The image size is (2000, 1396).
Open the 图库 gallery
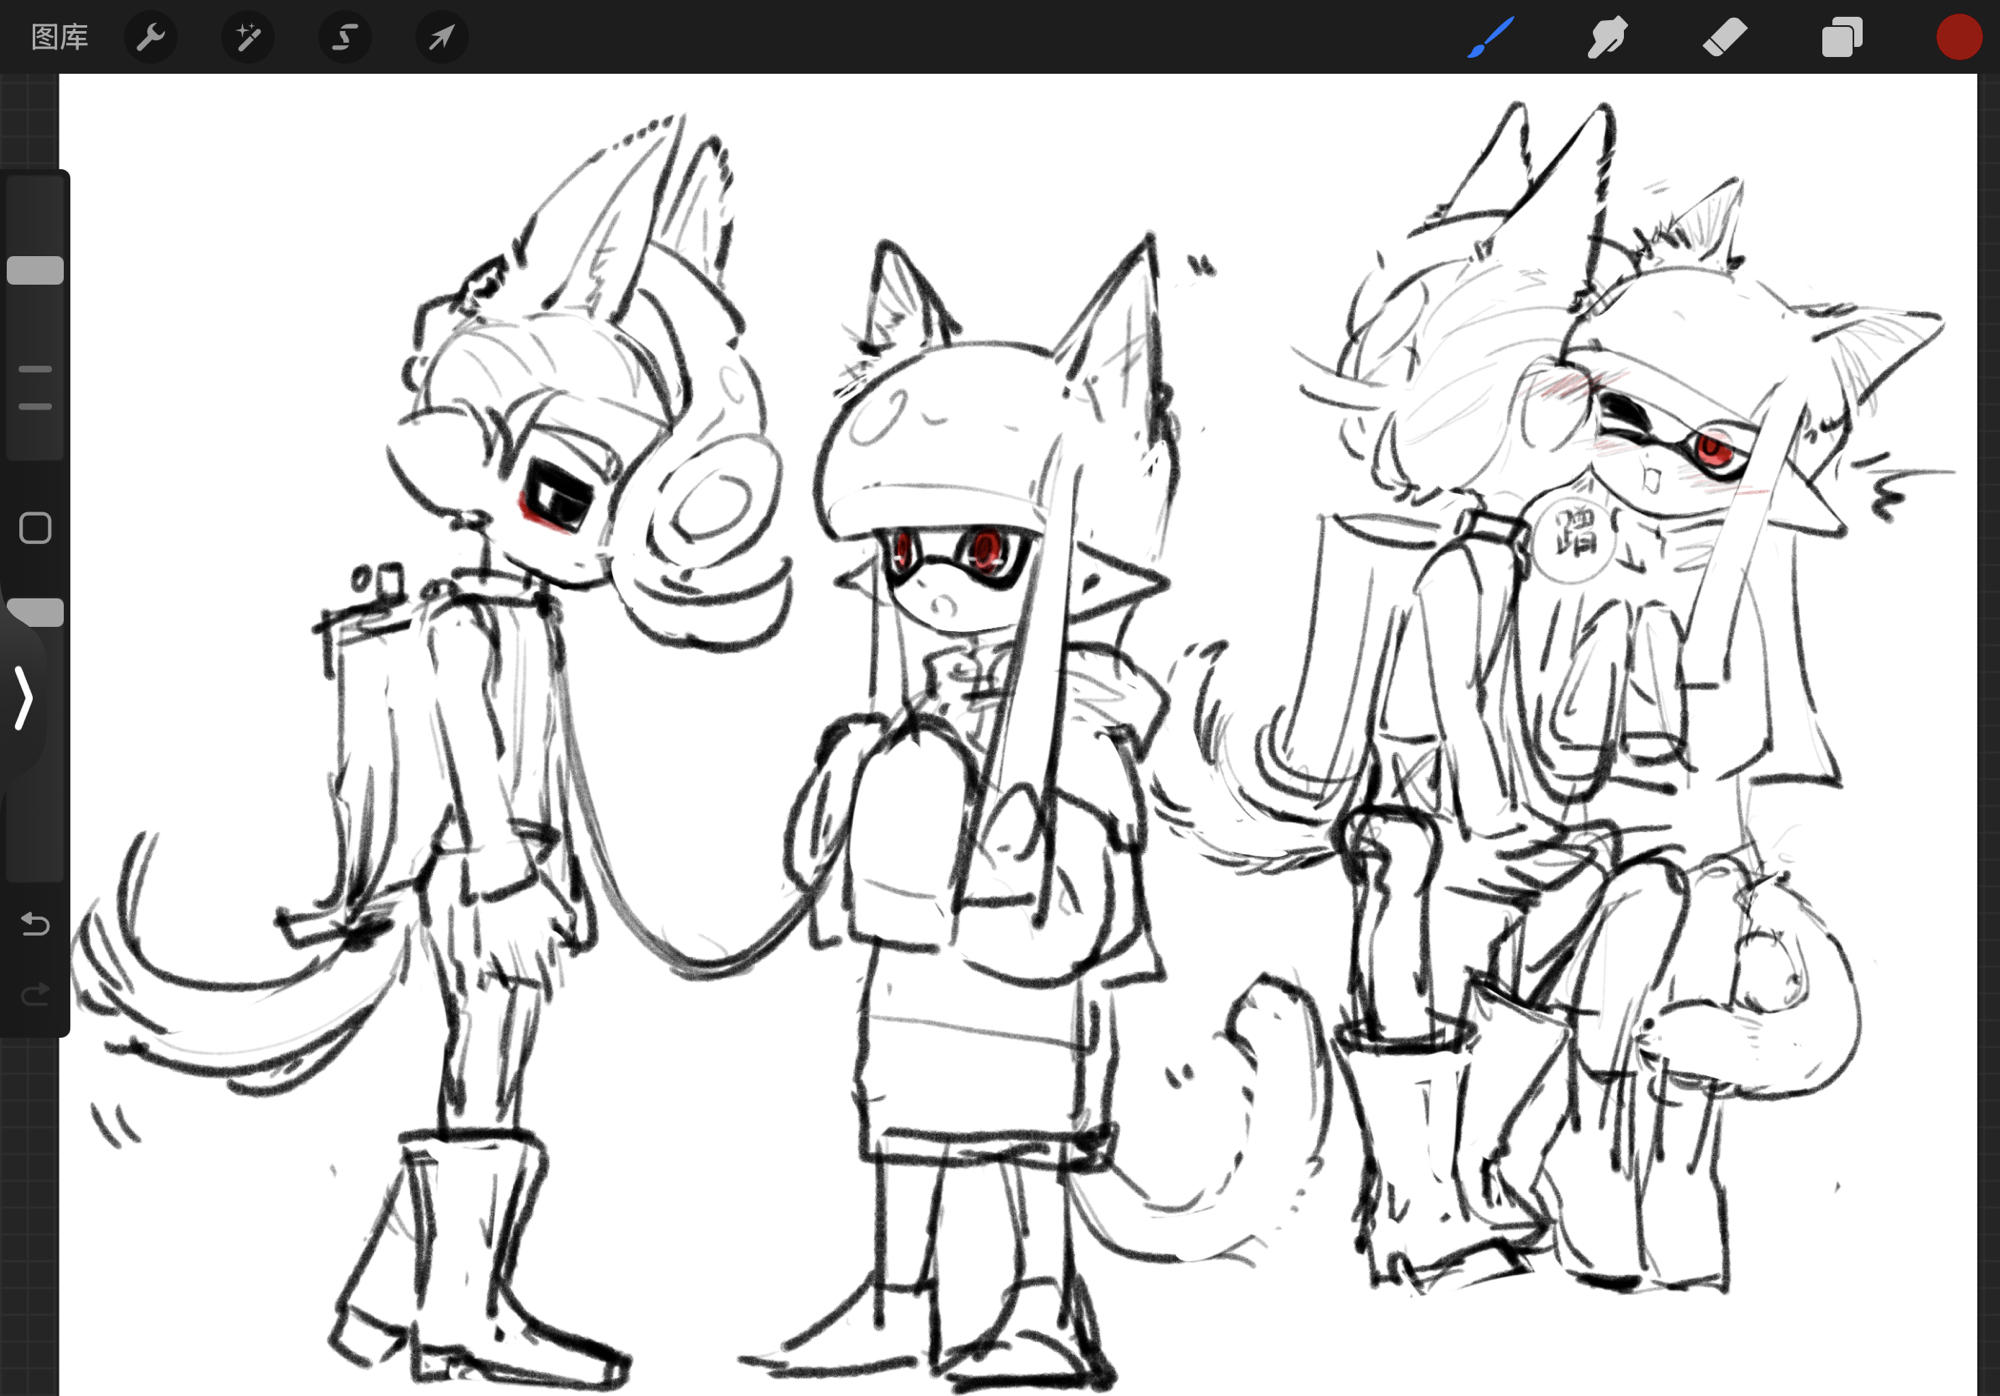click(59, 37)
